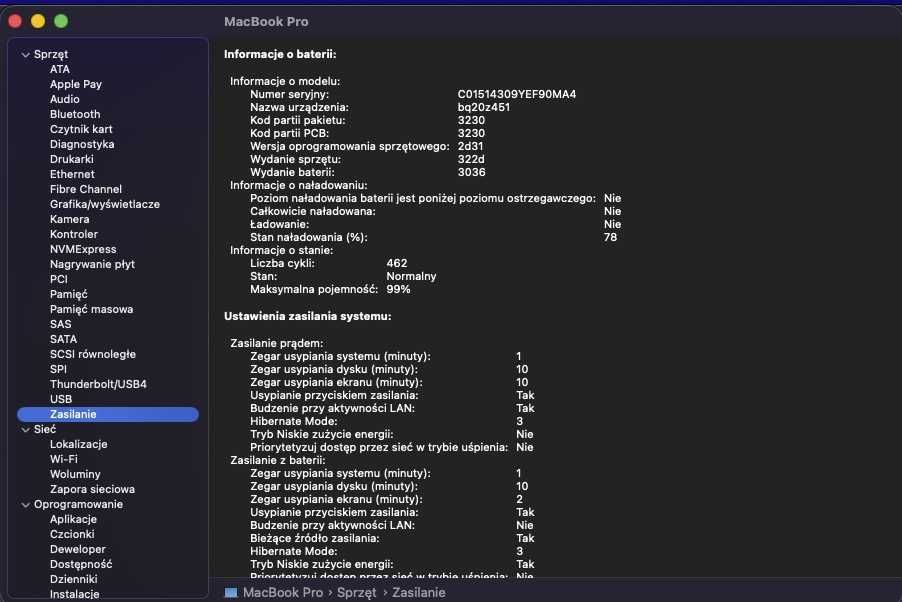Click the MacBook Pro icon in path bar
902x602 pixels.
pos(231,593)
